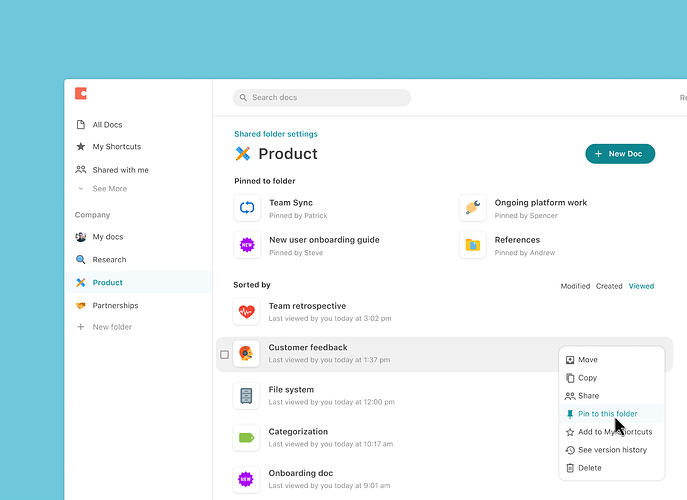
Task: Select Add to My Shortcuts option
Action: pyautogui.click(x=612, y=432)
